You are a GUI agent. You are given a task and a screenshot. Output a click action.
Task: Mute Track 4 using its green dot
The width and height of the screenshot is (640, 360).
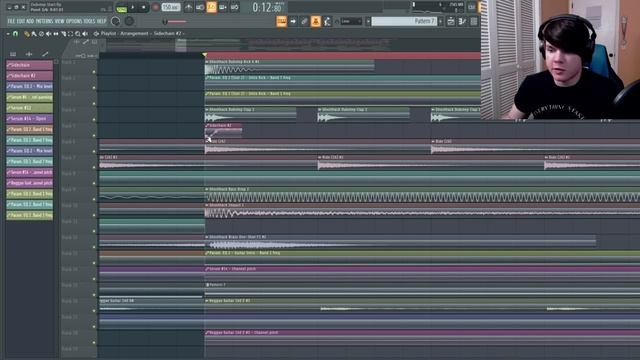[94, 120]
